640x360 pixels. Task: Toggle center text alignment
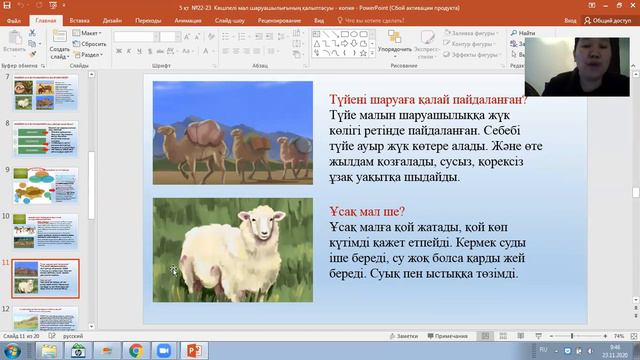click(x=236, y=51)
